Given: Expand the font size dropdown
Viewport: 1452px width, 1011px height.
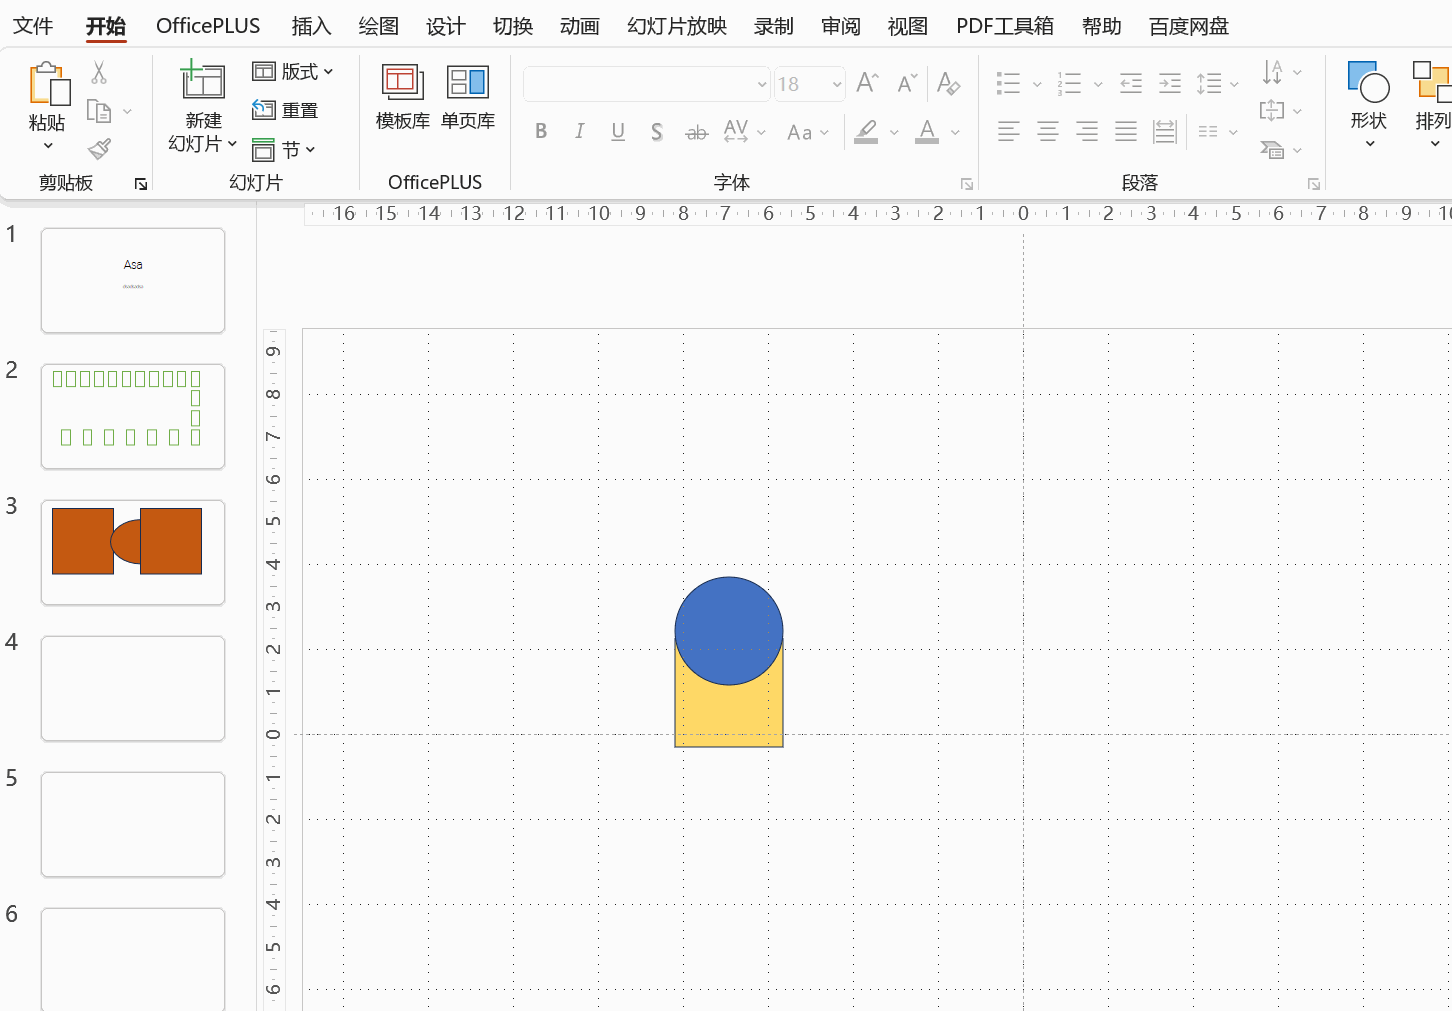Looking at the screenshot, I should pyautogui.click(x=836, y=84).
